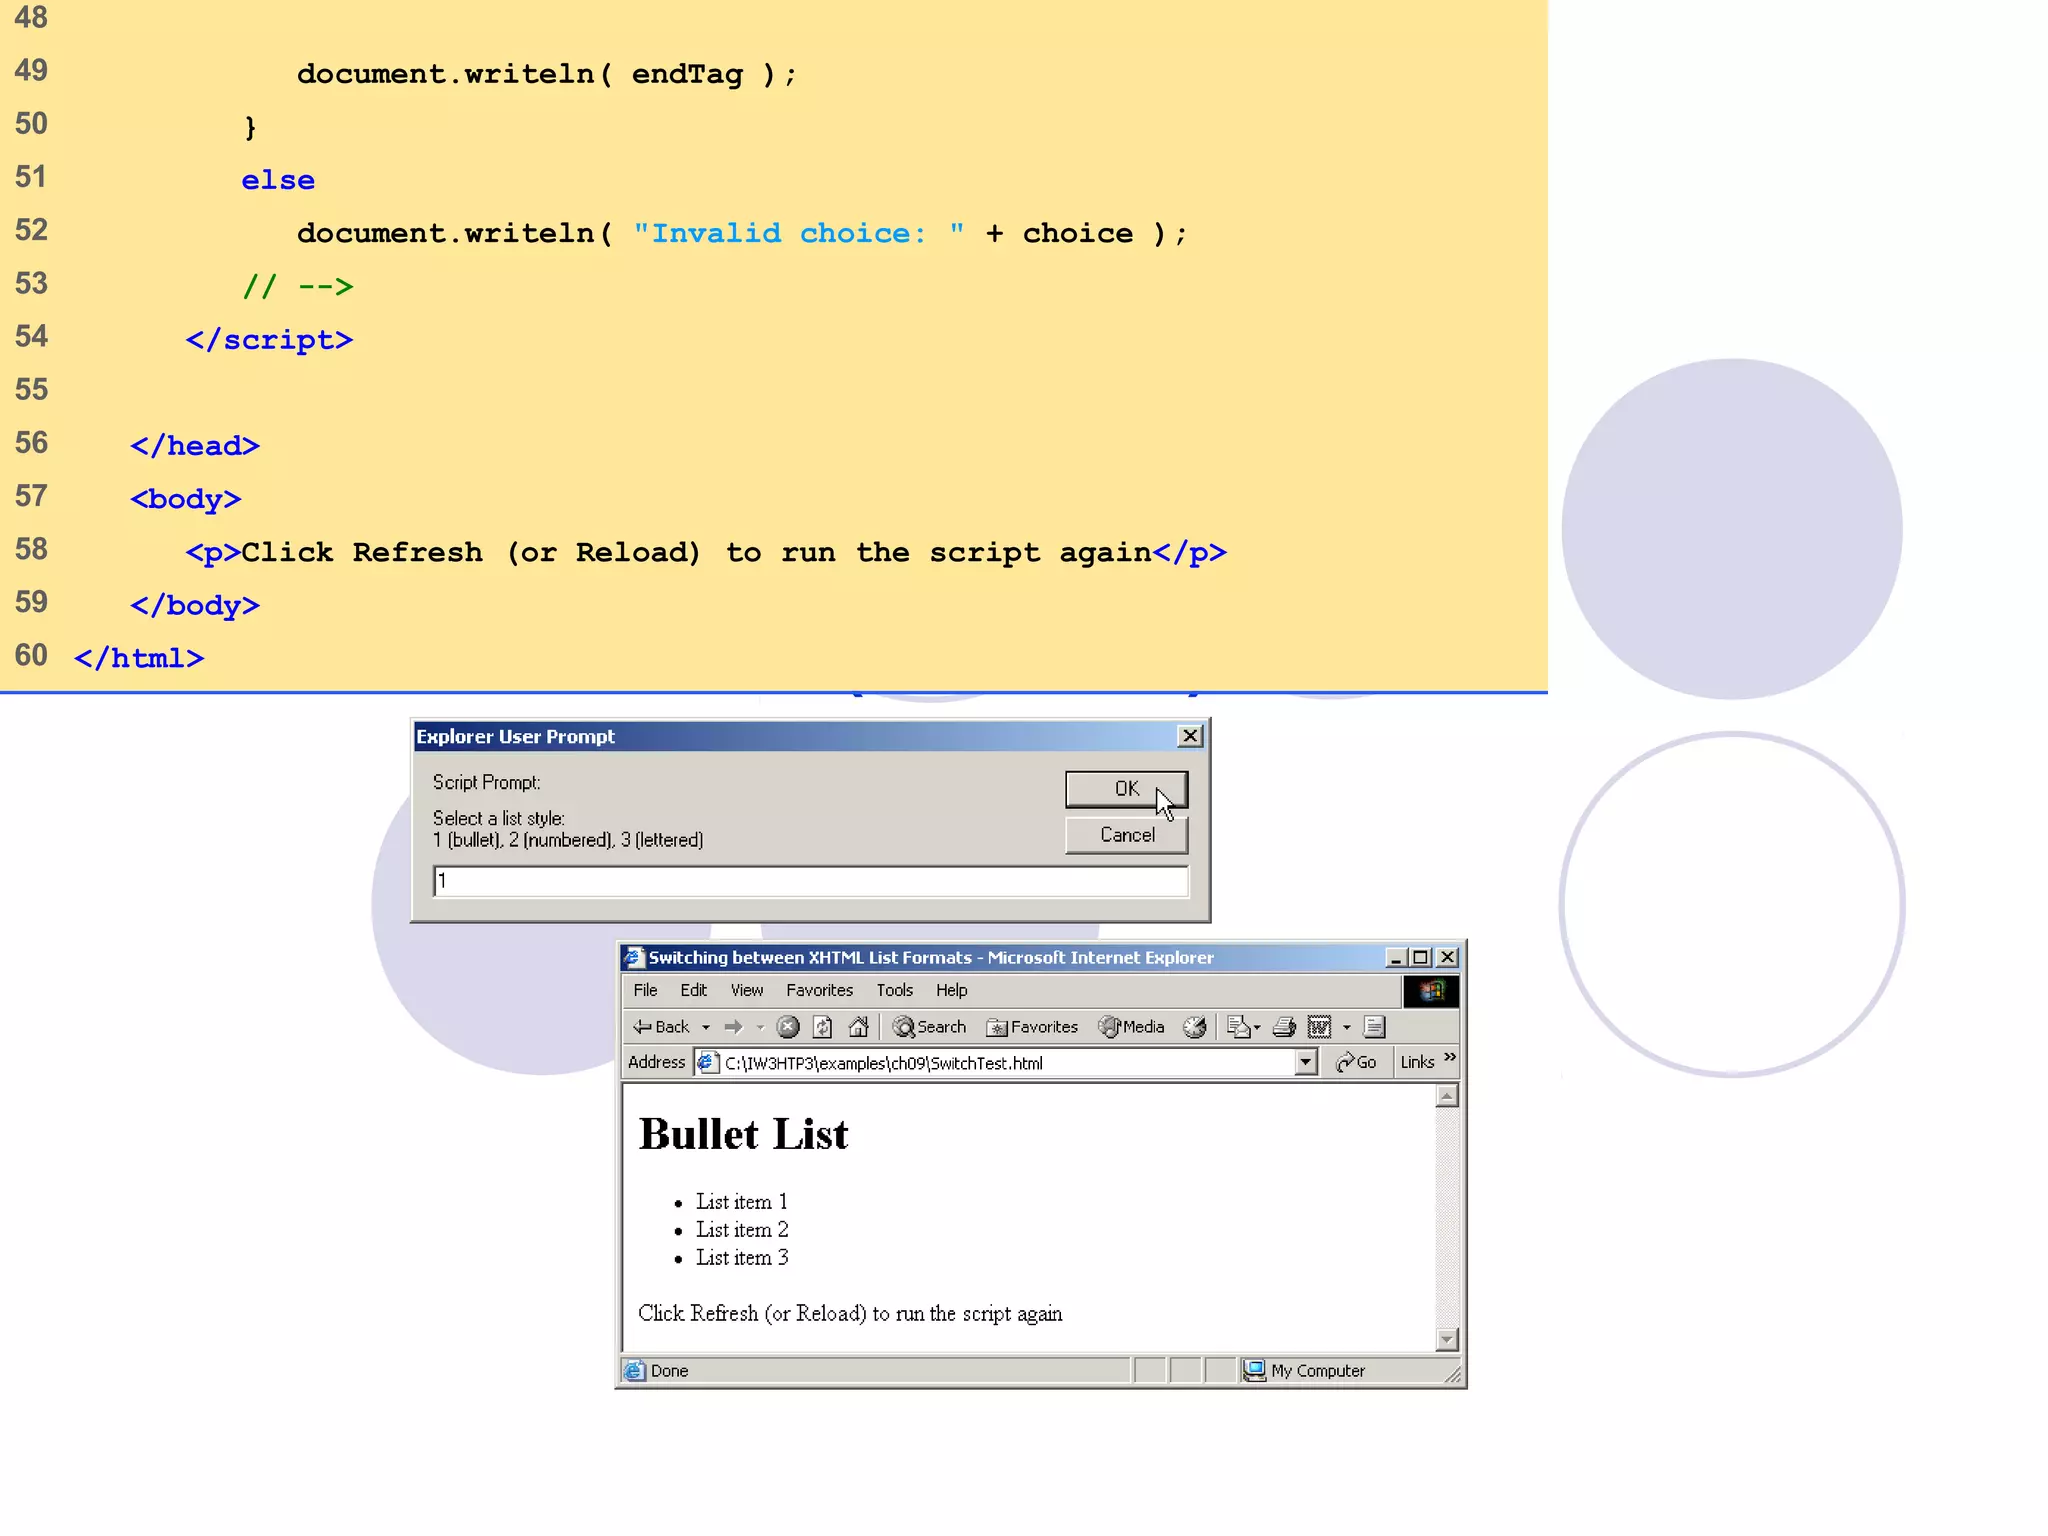Click the Forward arrow in the toolbar
The image size is (2048, 1536).
(x=734, y=1027)
